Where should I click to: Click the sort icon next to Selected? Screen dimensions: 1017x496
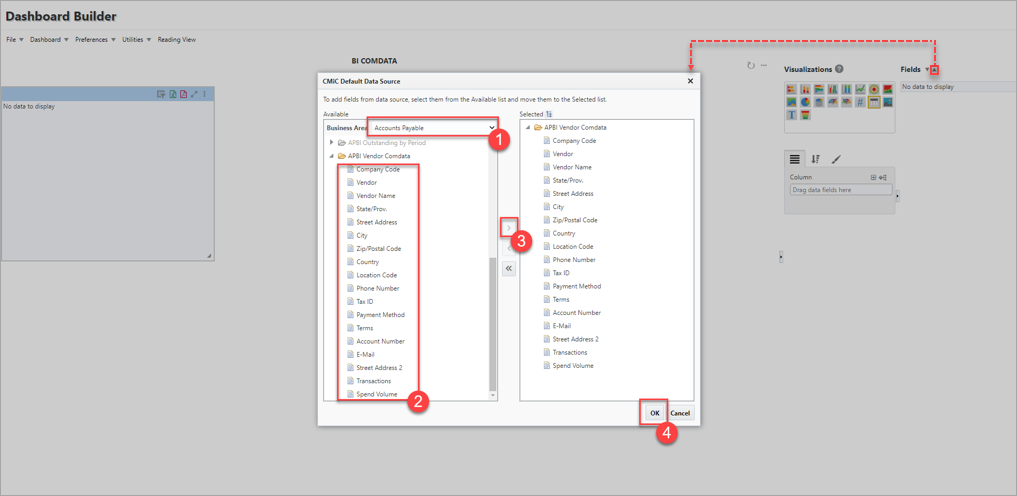click(x=549, y=114)
